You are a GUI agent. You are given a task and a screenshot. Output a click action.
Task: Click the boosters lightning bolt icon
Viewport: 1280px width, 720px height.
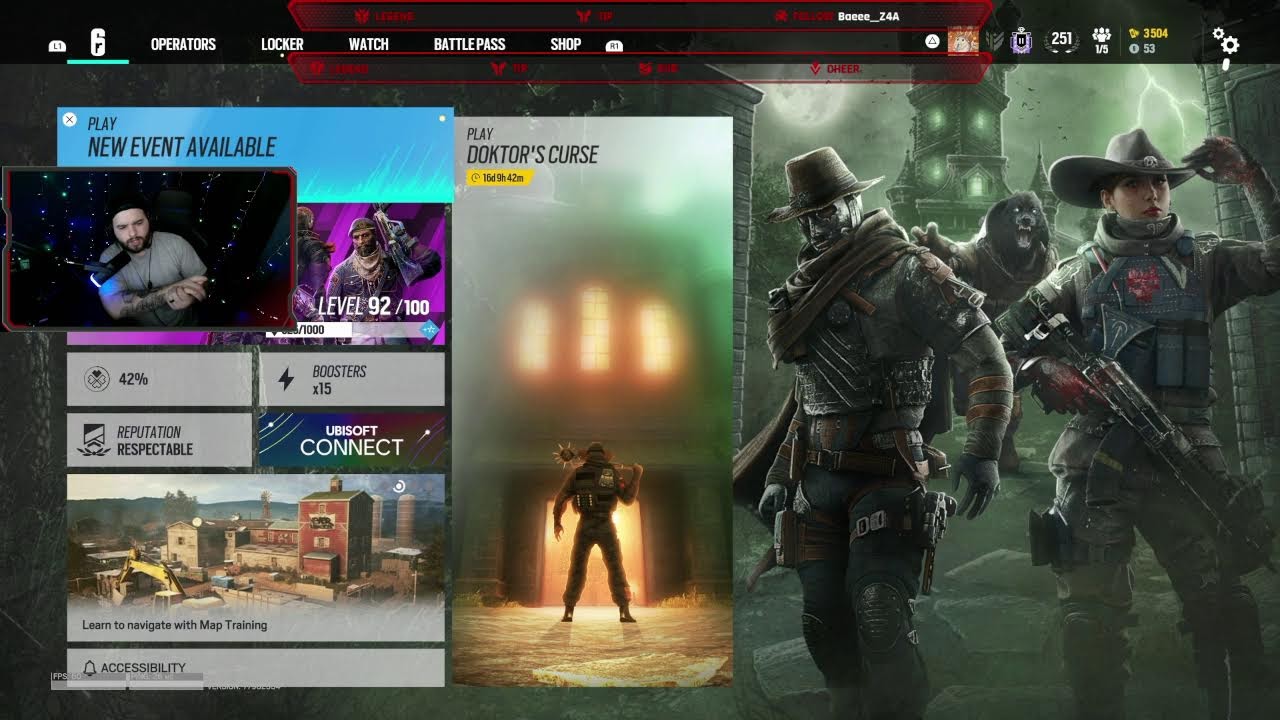click(286, 379)
